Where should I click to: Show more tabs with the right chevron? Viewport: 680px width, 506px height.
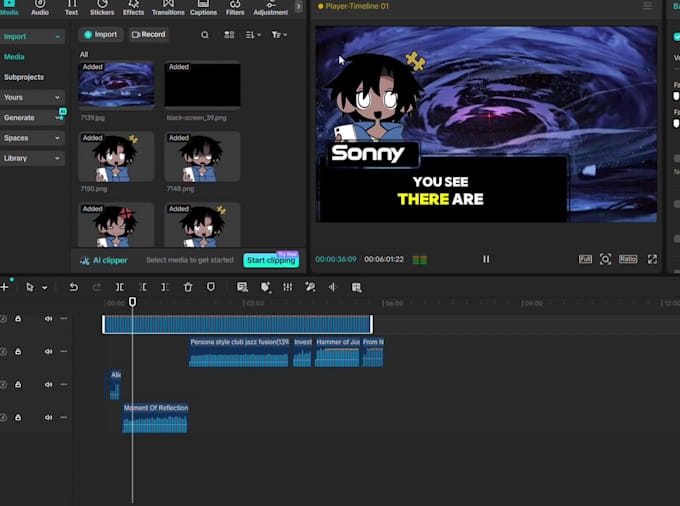click(298, 6)
